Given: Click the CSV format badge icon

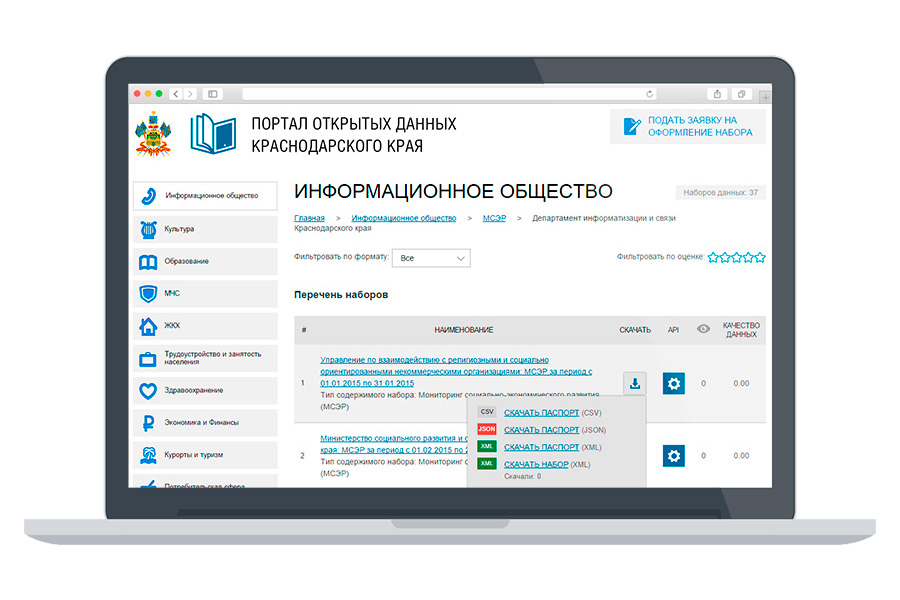Looking at the screenshot, I should point(487,412).
